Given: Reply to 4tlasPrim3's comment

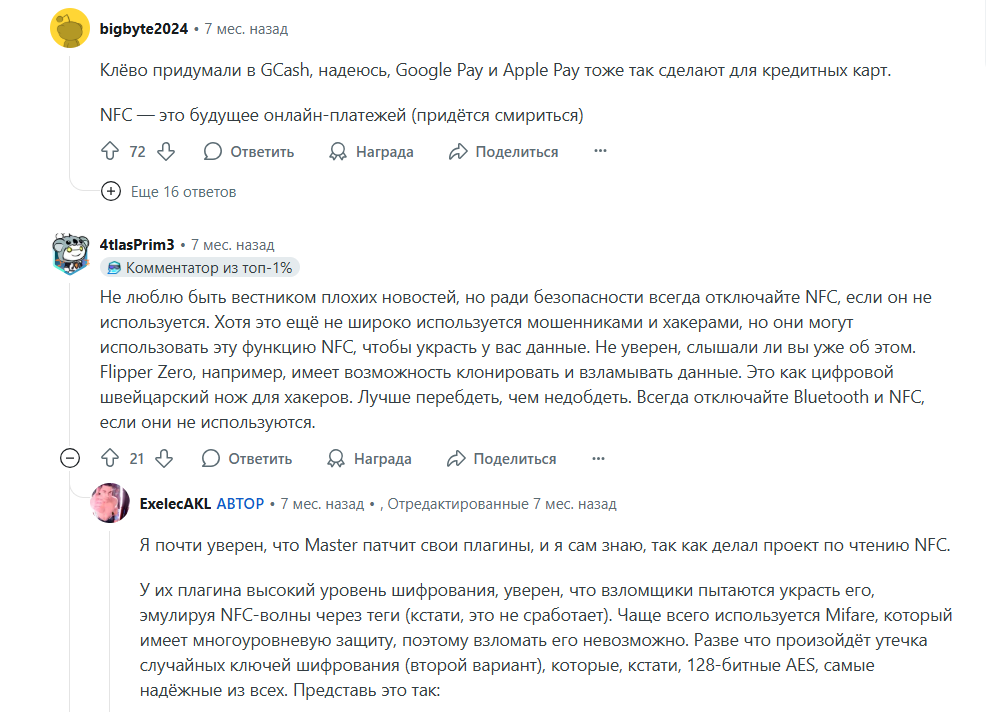Looking at the screenshot, I should tap(247, 459).
